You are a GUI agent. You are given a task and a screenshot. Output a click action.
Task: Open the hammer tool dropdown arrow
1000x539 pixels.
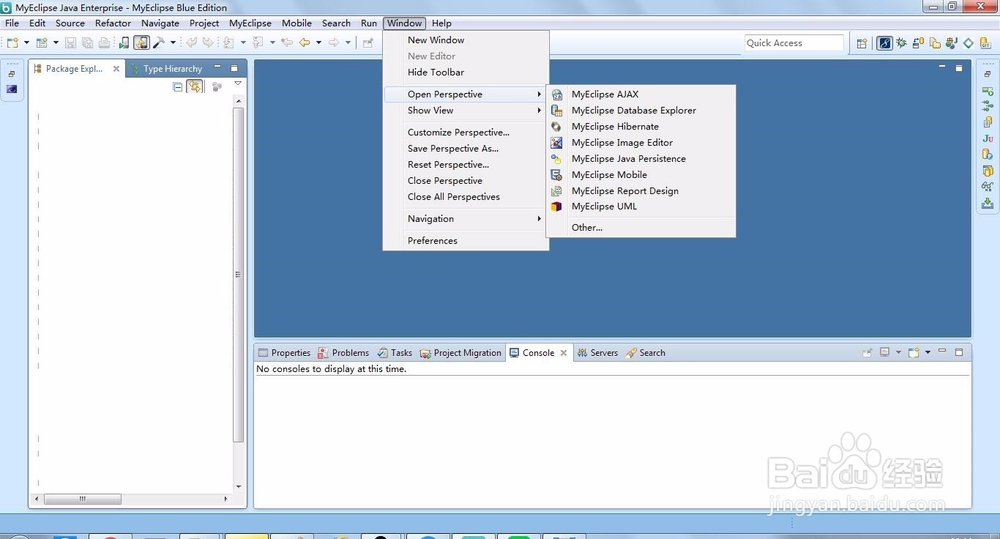(x=173, y=43)
